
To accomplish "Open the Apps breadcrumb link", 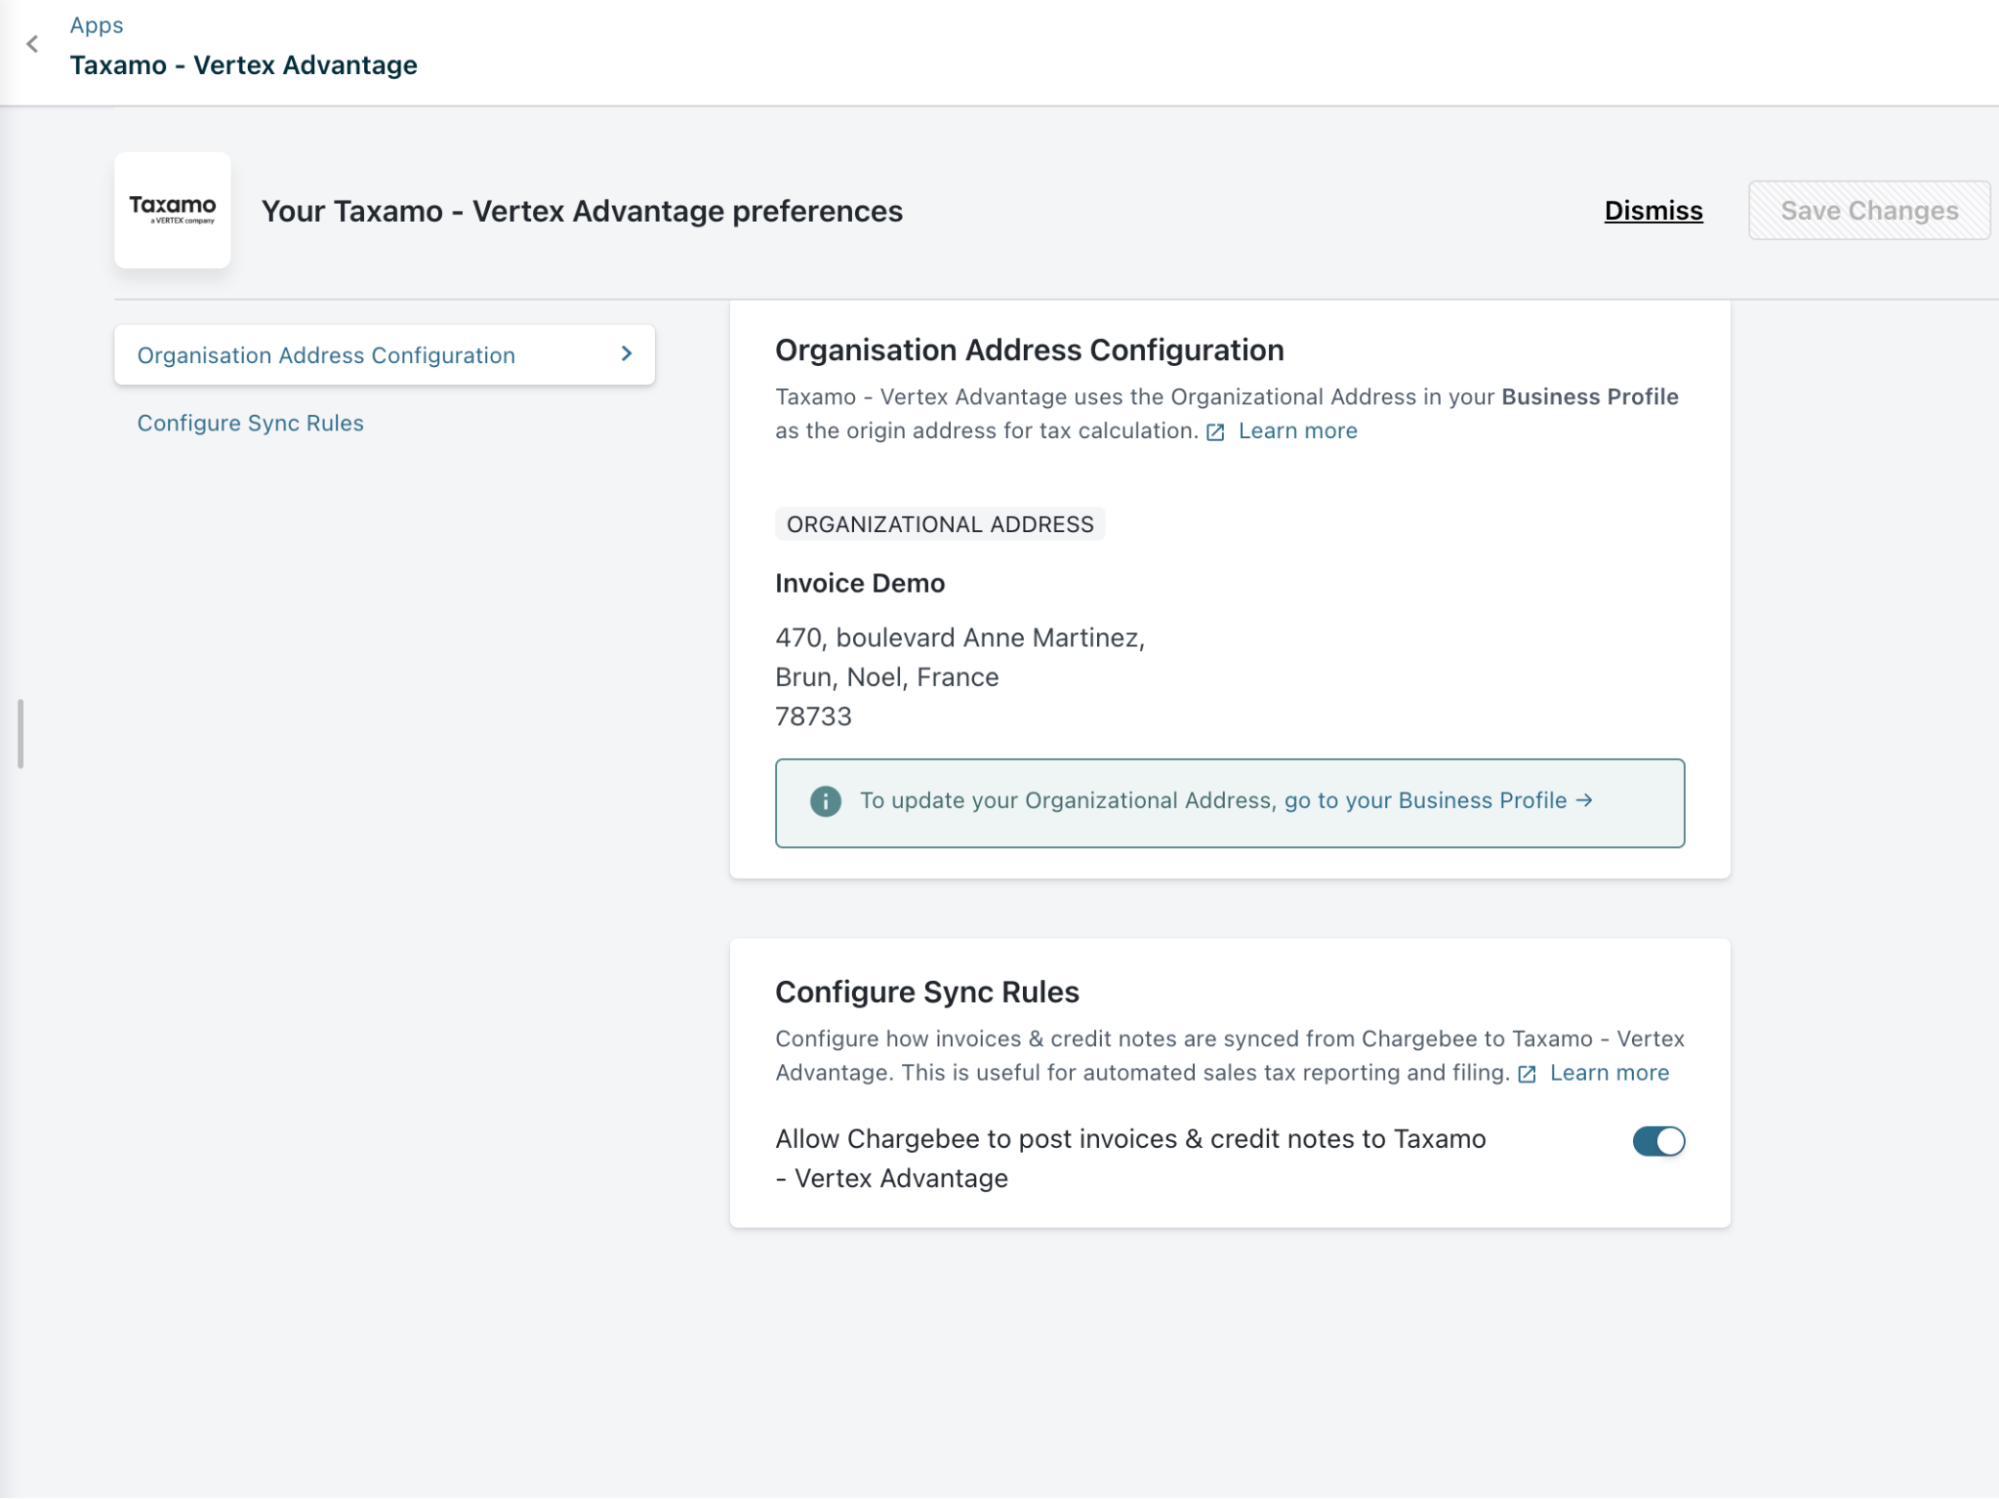I will coord(96,25).
